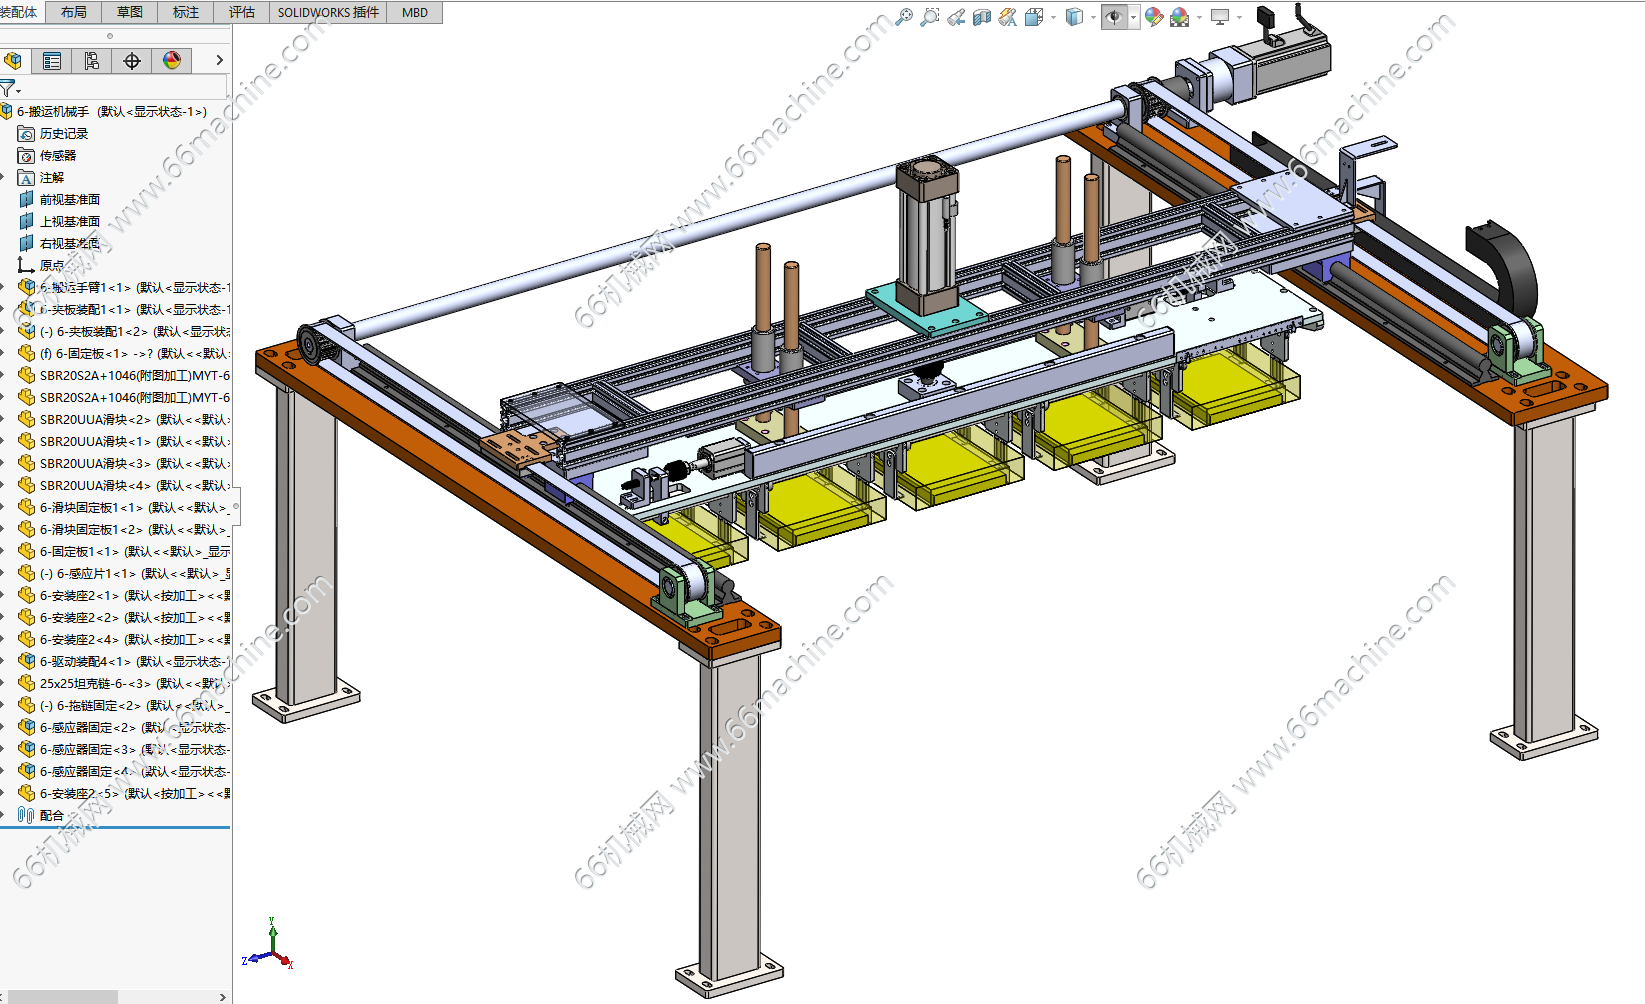Select the 前视基准面 plane in tree
Image resolution: width=1645 pixels, height=1004 pixels.
coord(69,199)
